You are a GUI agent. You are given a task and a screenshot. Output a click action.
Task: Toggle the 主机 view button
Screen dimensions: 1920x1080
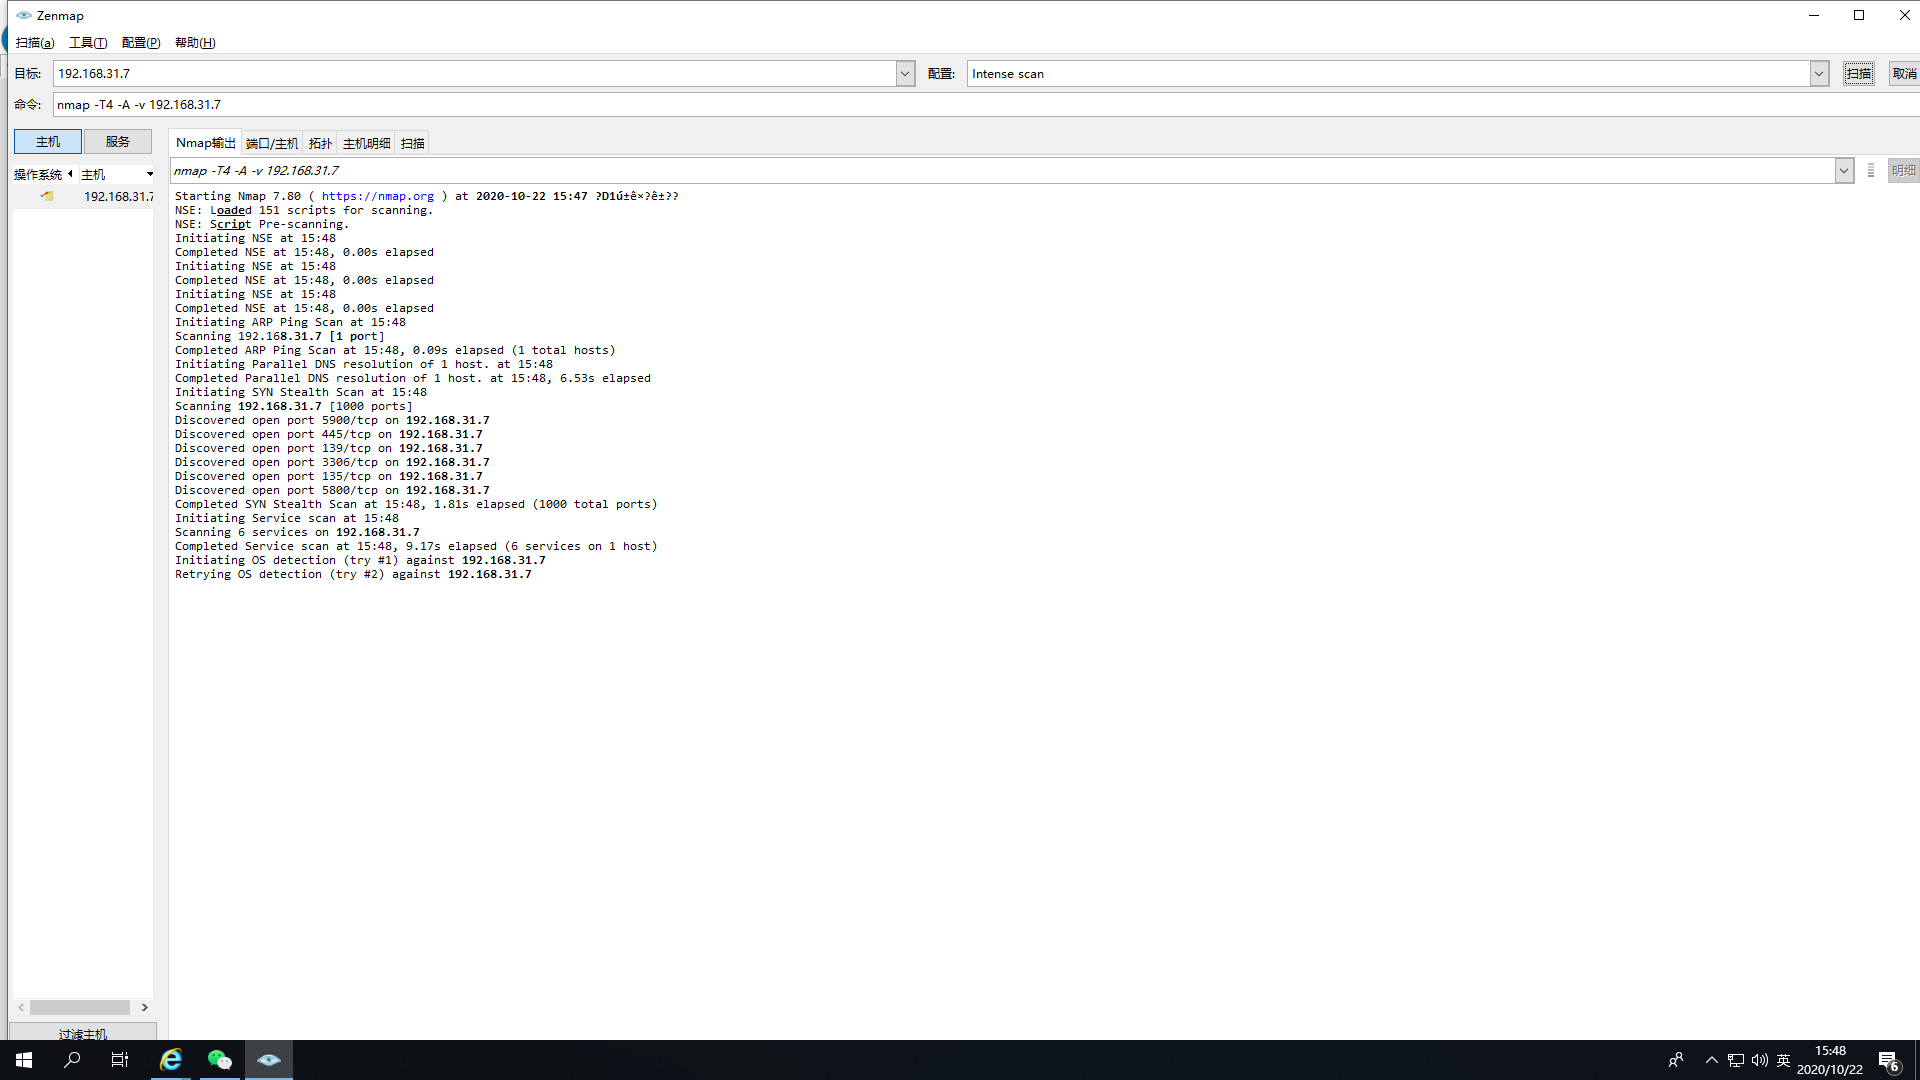click(47, 142)
